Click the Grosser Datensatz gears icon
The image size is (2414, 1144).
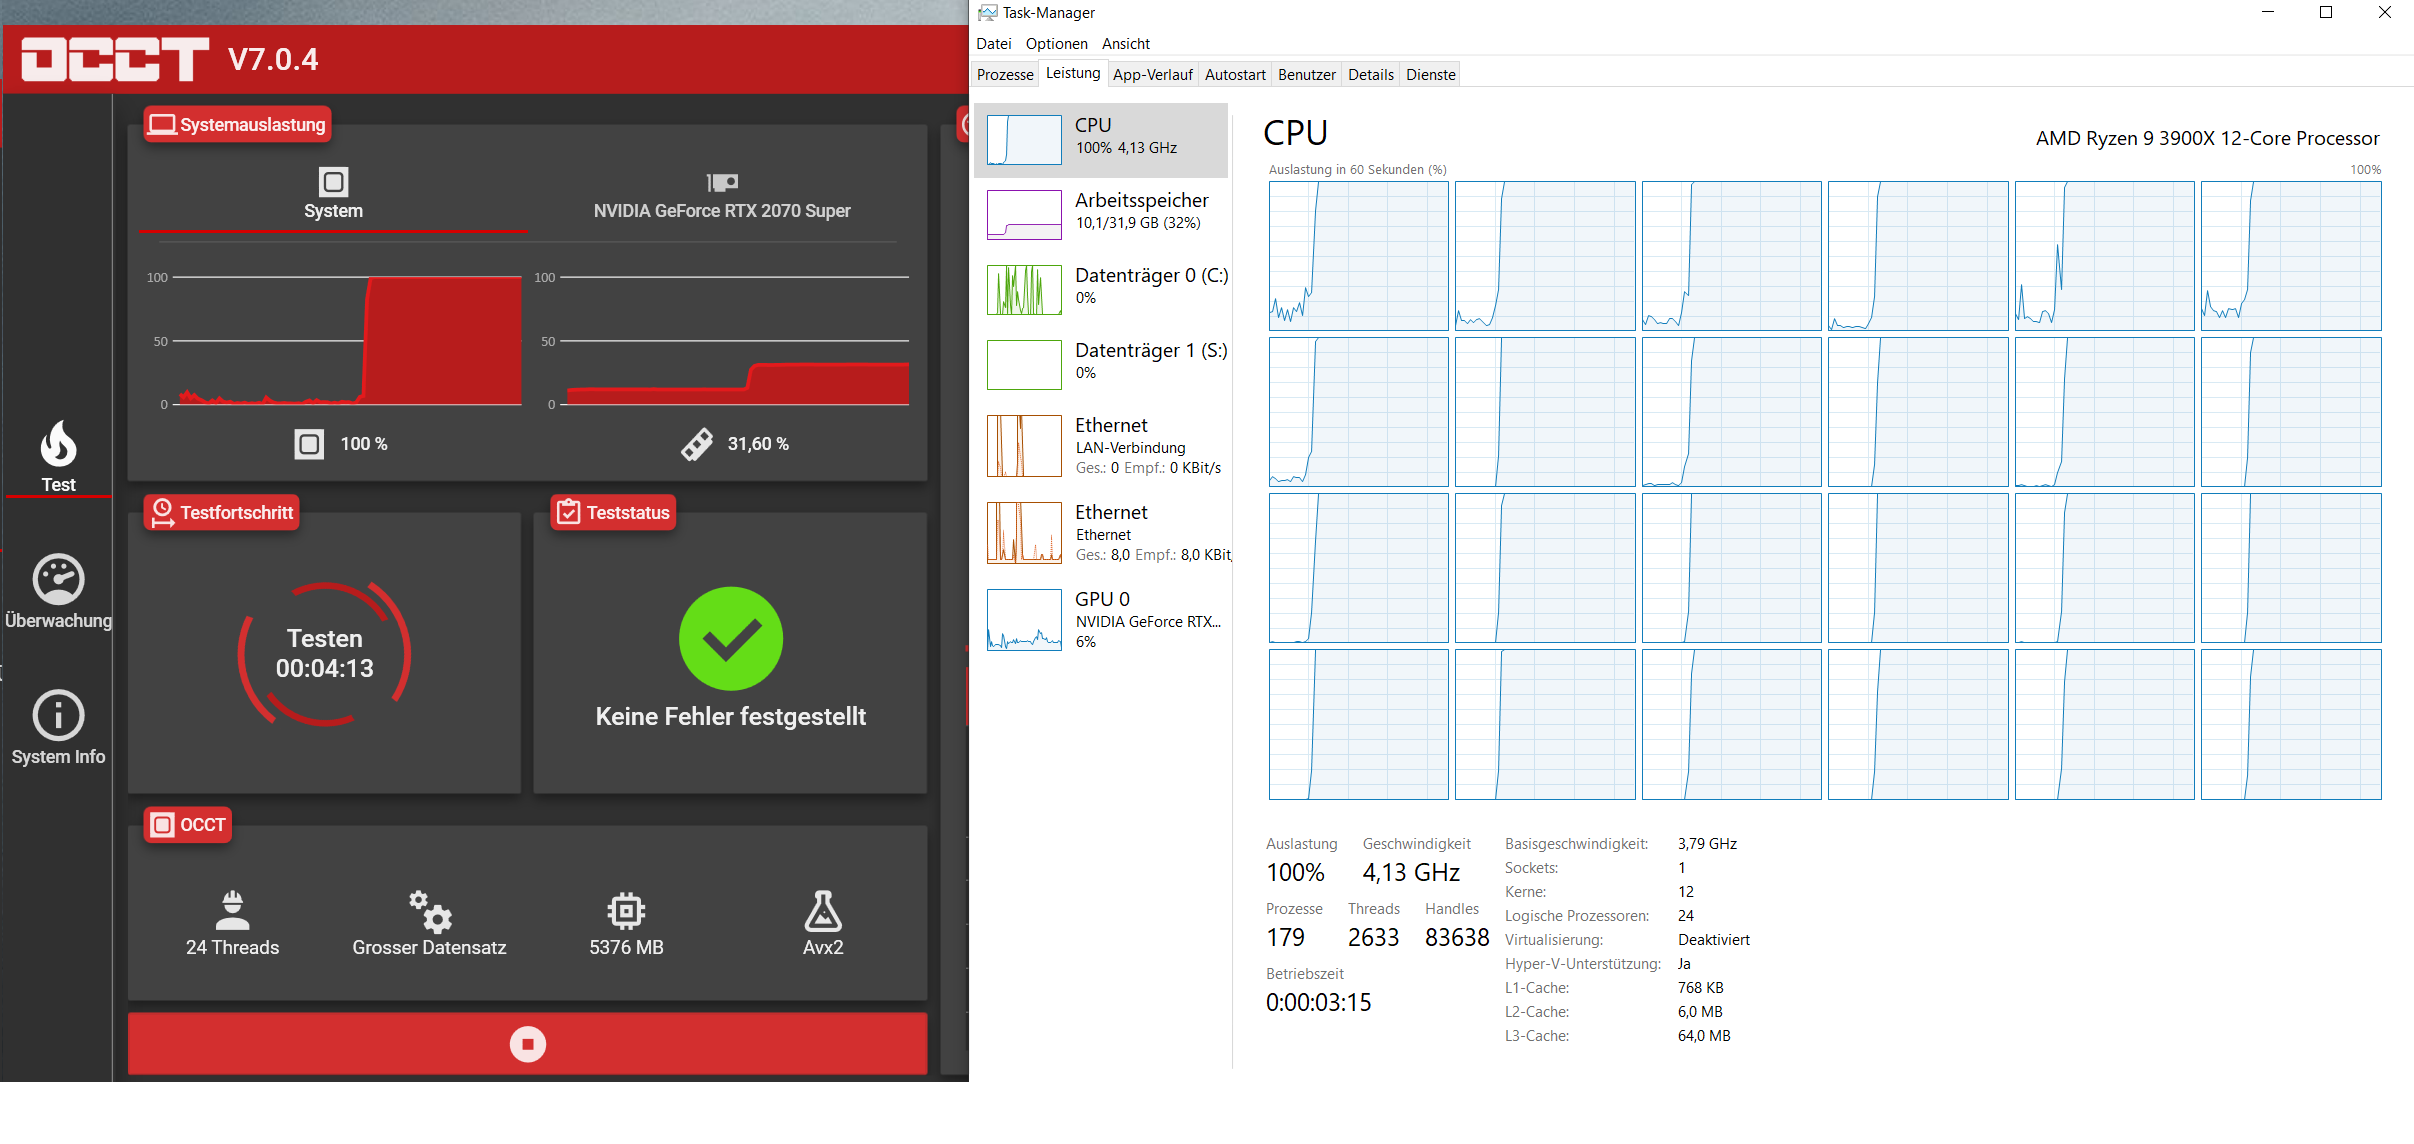430,911
